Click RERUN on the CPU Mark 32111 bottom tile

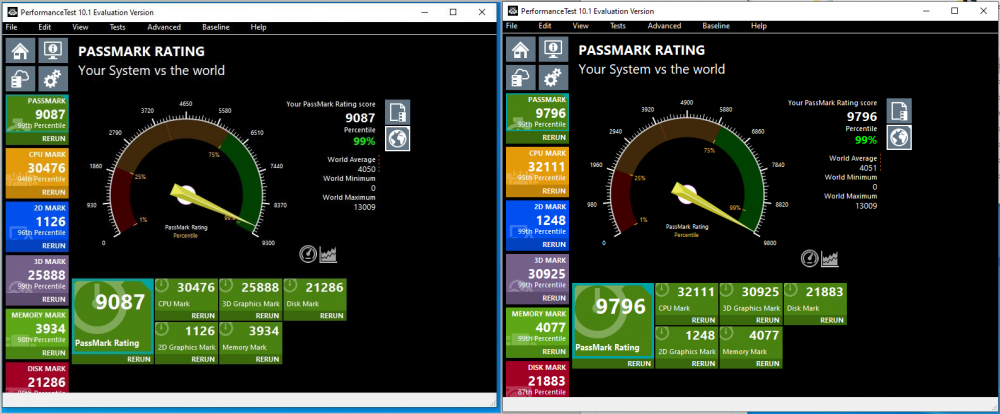703,320
